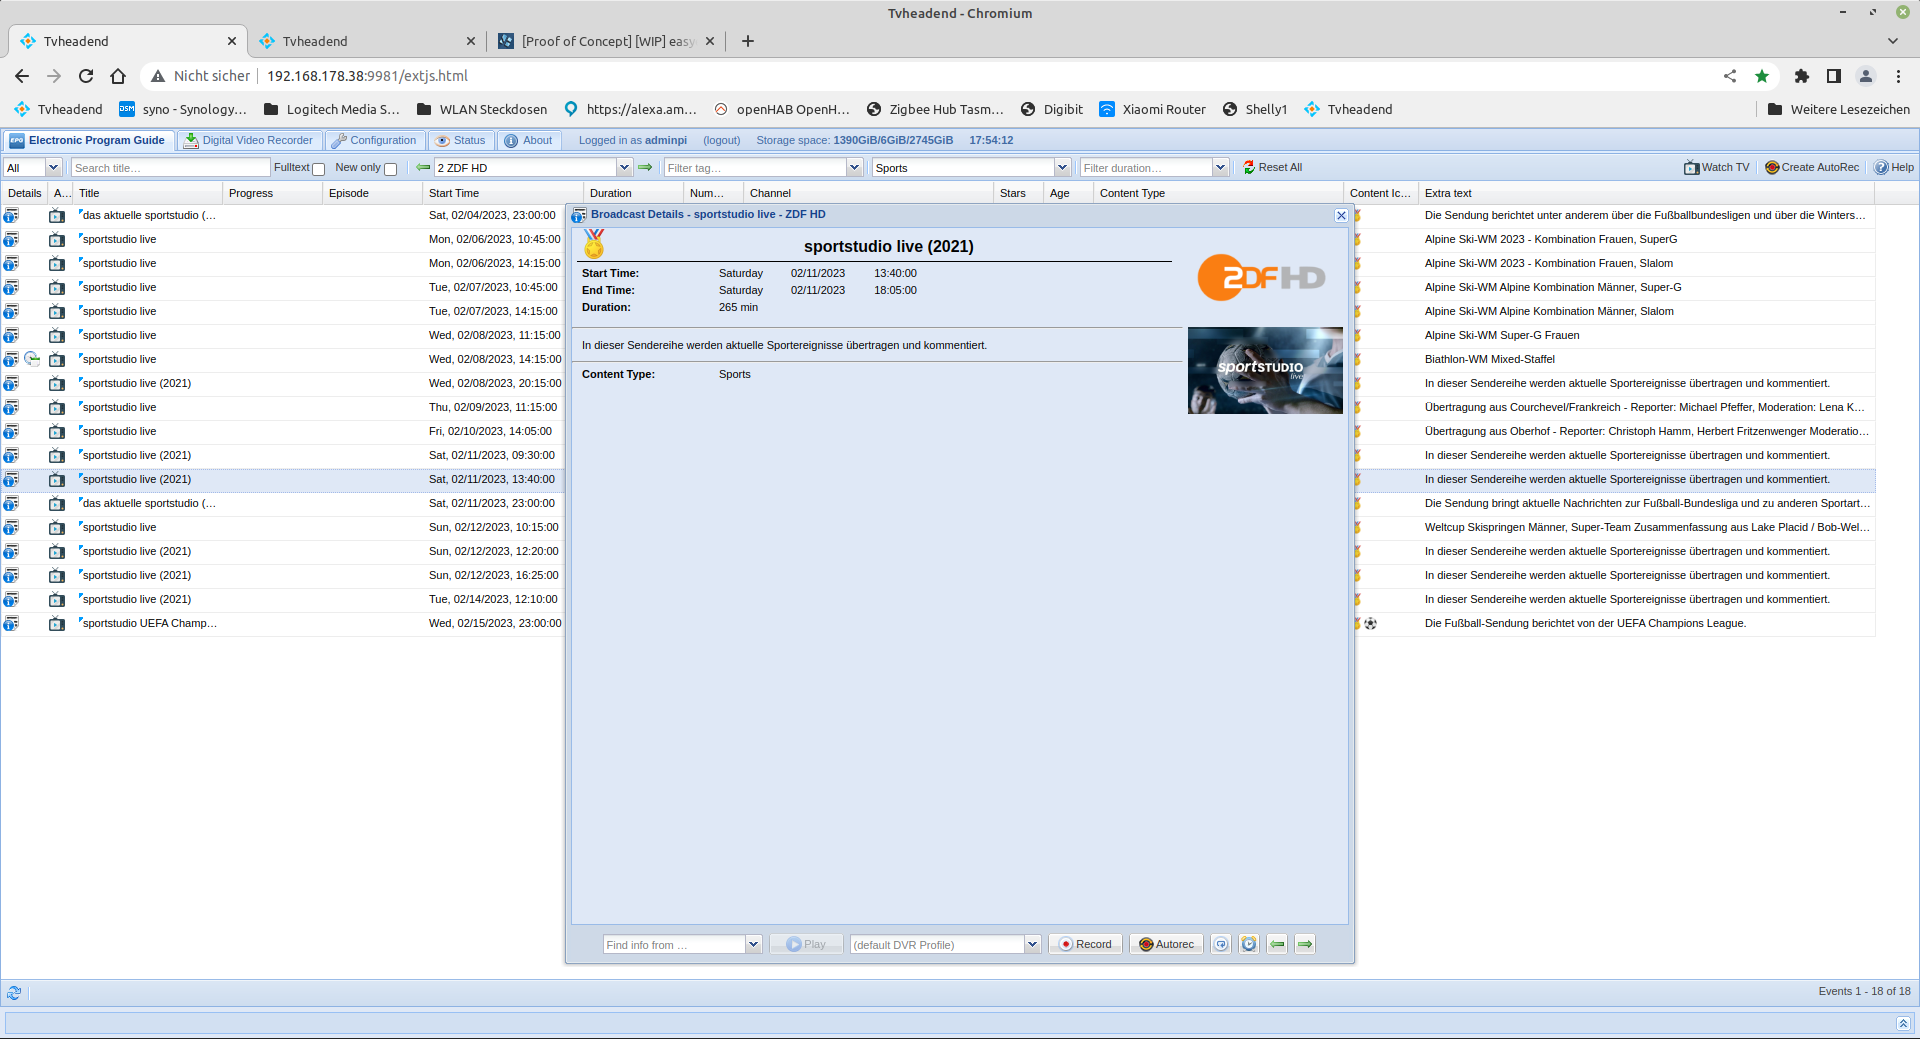
Task: Click record icon for sportstudio live Tue 10:45:00
Action: coord(57,288)
